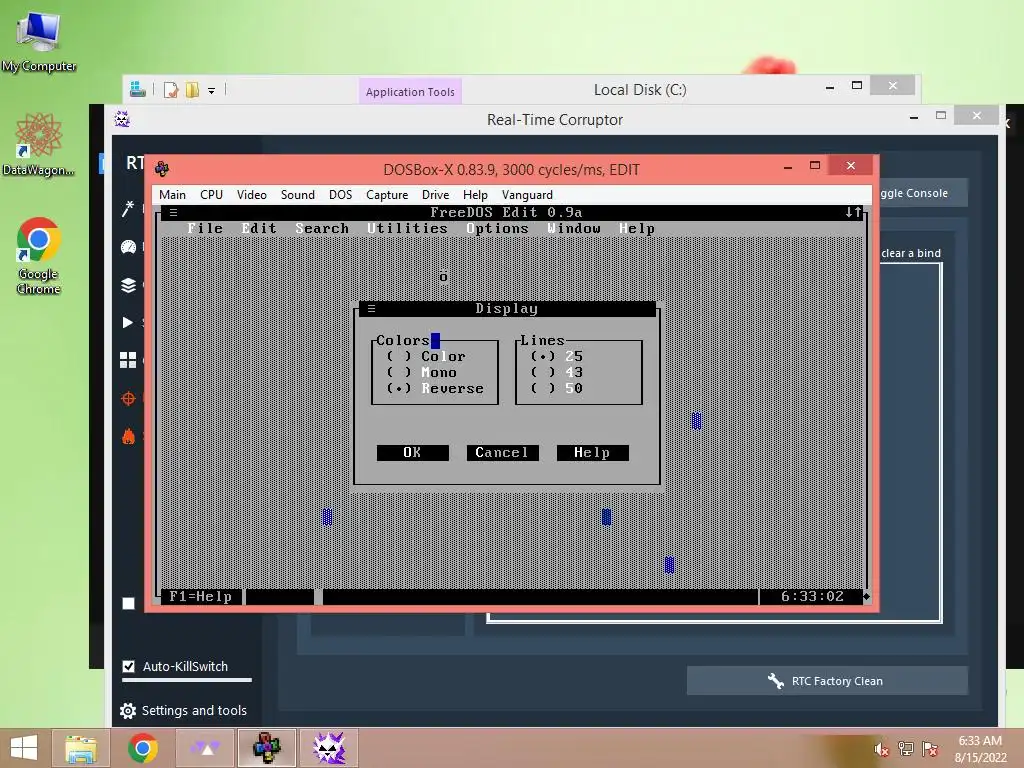Open the Display dialog control menu box
The width and height of the screenshot is (1024, 768).
pyautogui.click(x=371, y=308)
